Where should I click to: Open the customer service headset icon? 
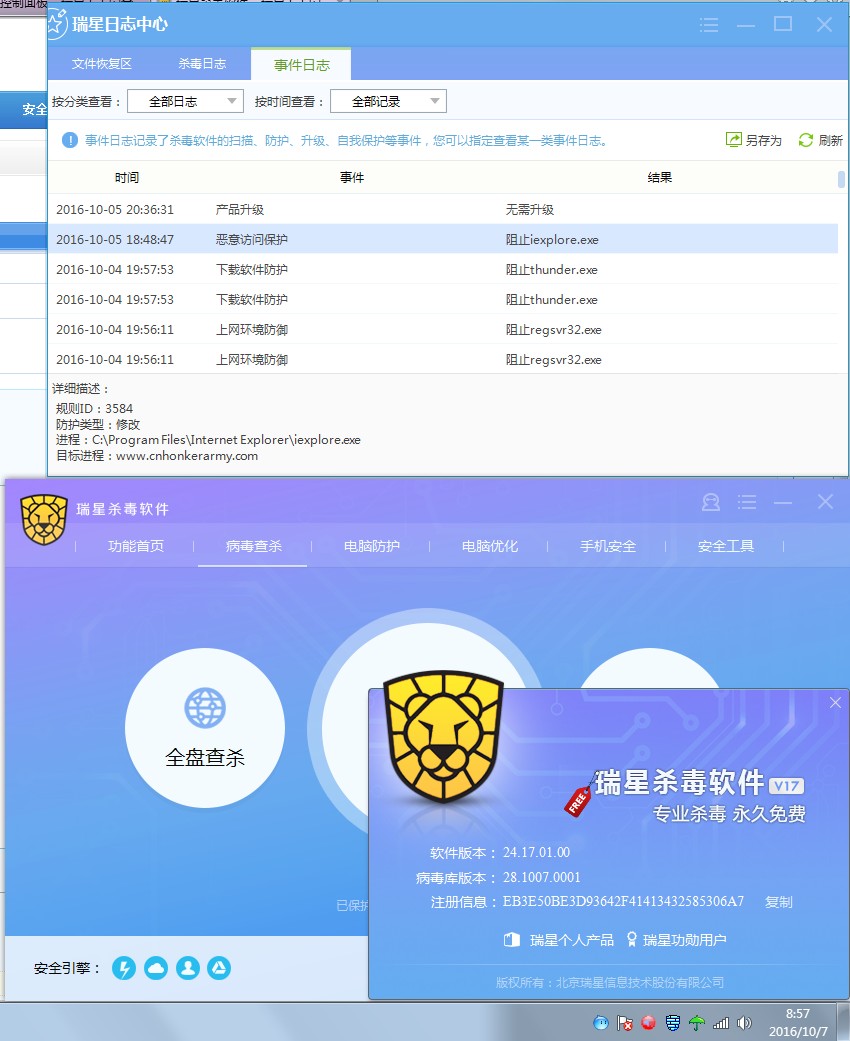point(711,502)
